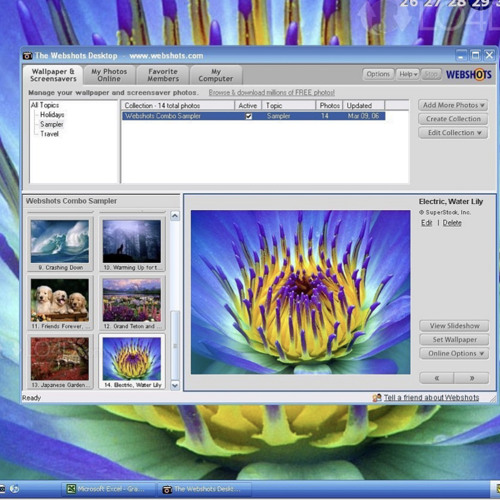500x500 pixels.
Task: Select the Friends Forever puppies thumbnail
Action: point(60,303)
